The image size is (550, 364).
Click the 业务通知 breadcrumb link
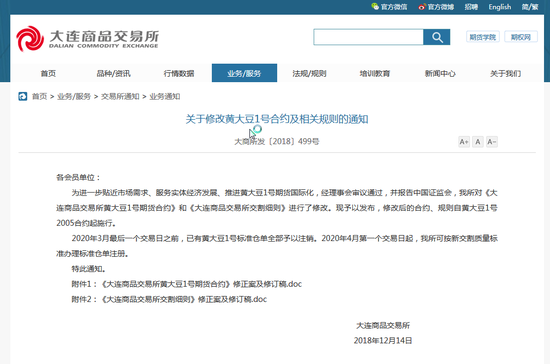click(165, 96)
